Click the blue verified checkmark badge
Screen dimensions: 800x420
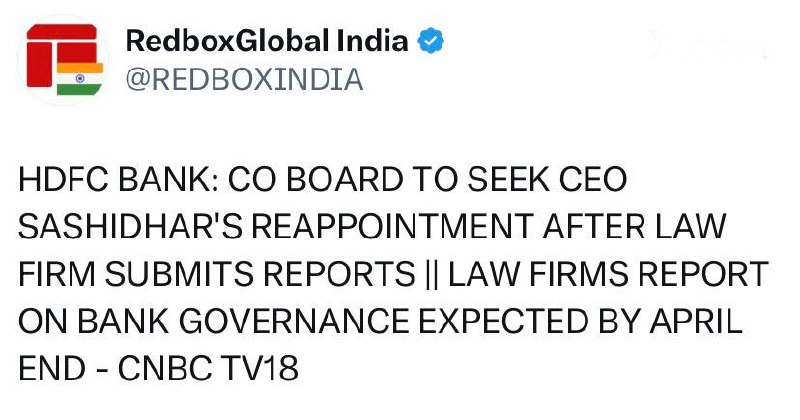(x=432, y=42)
